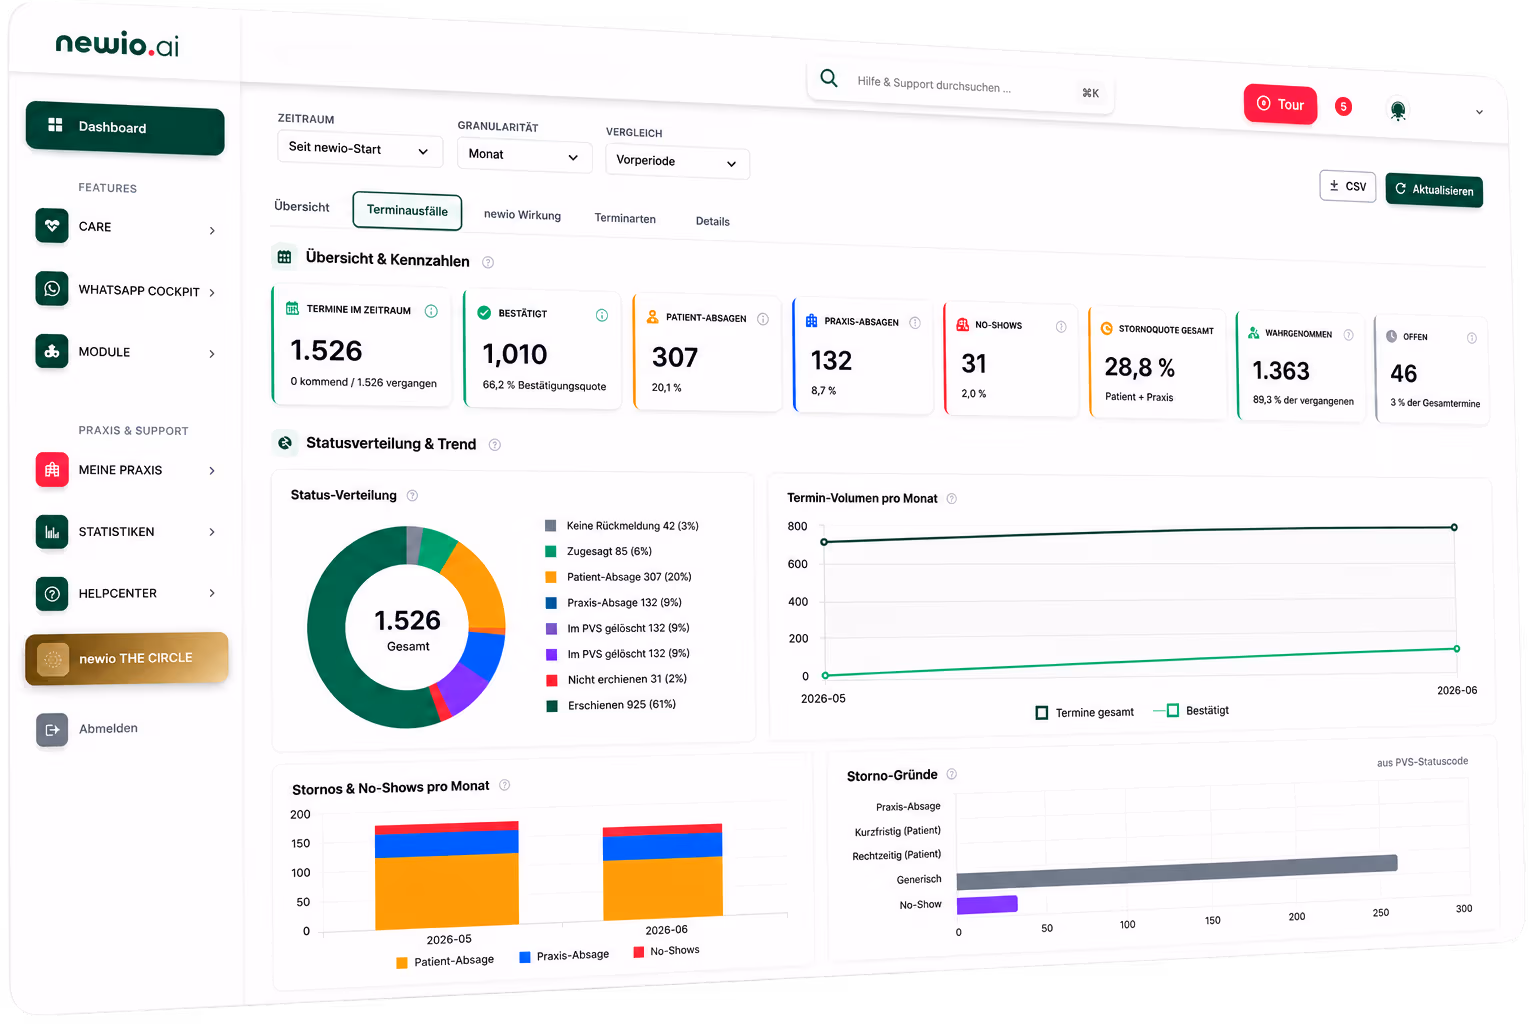Open the account menu chevron beside avatar
The width and height of the screenshot is (1536, 1024).
pyautogui.click(x=1479, y=112)
